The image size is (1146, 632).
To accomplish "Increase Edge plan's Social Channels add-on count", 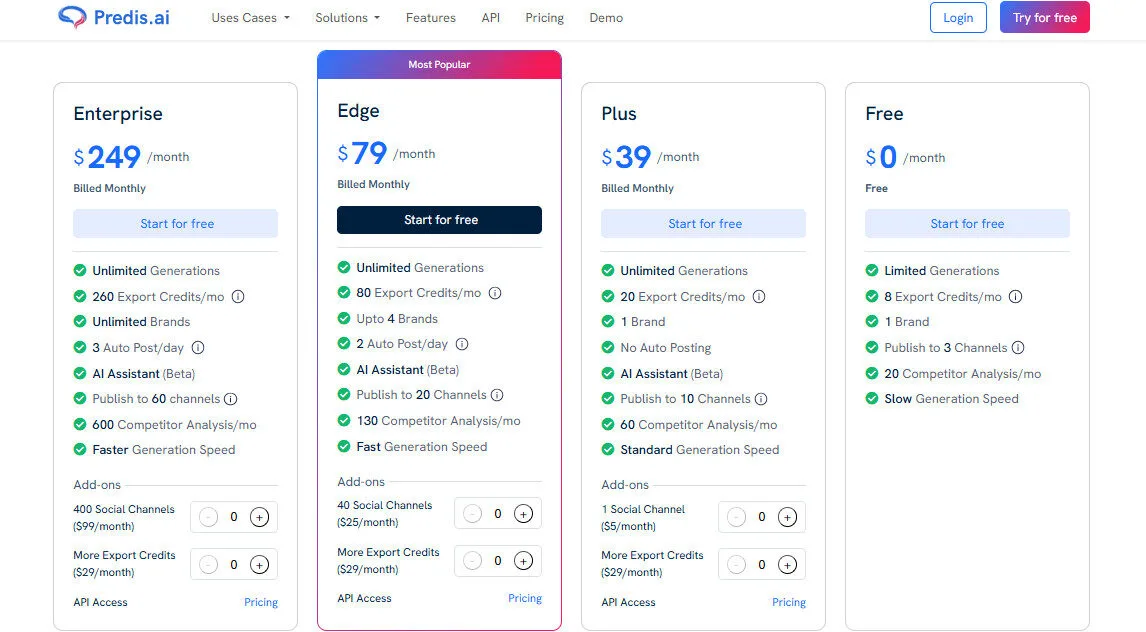I will tap(524, 513).
